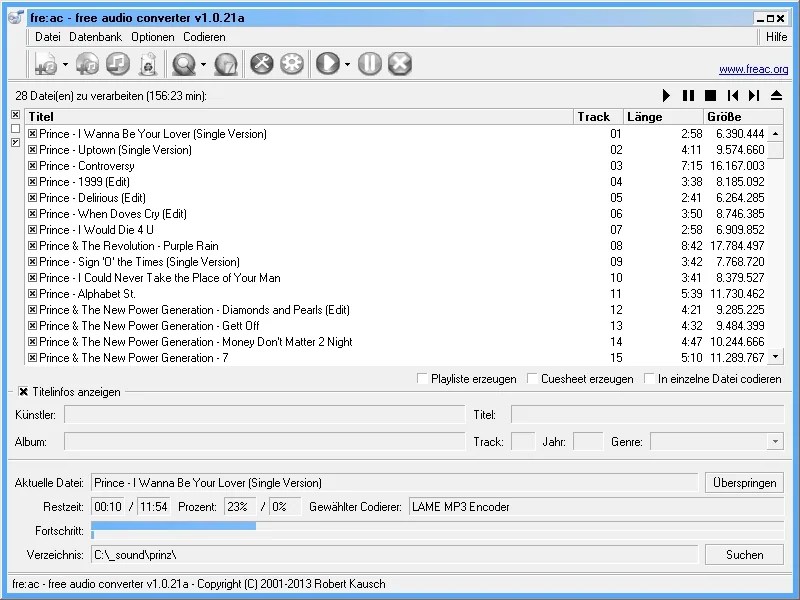Uncheck the Prince - Controversy track
The height and width of the screenshot is (600, 800).
31,165
